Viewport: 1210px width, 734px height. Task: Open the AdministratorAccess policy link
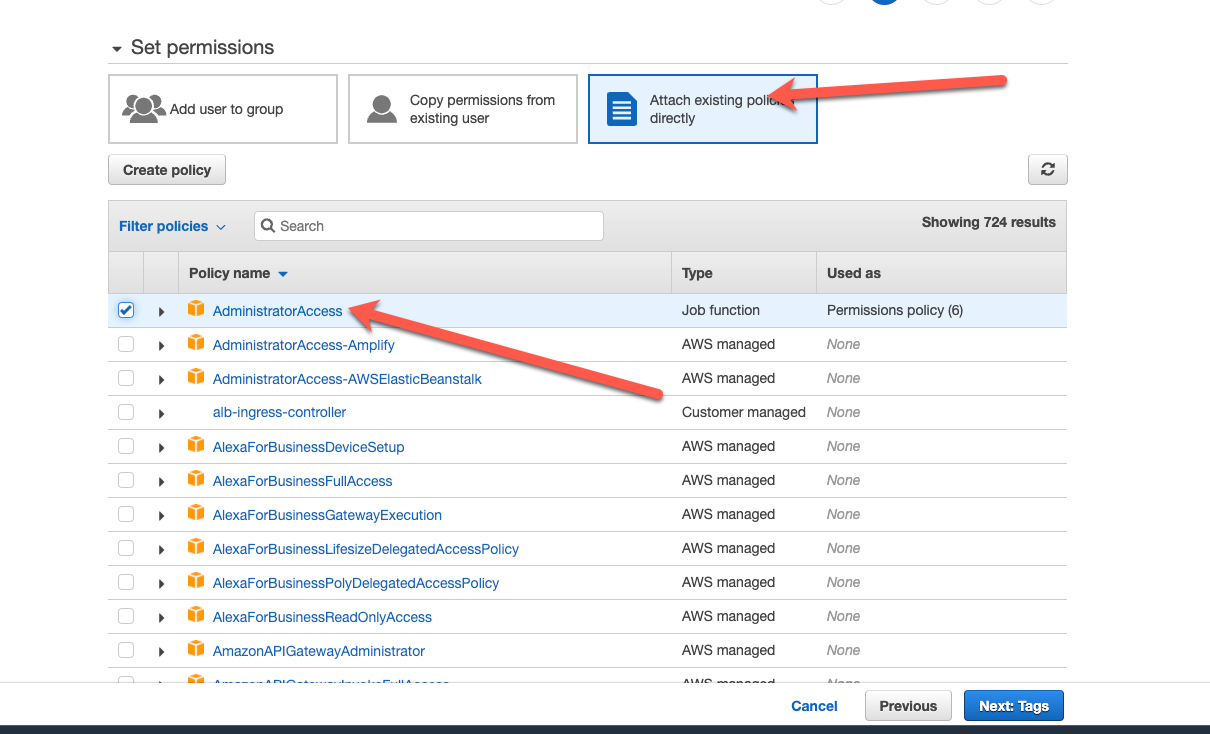(278, 311)
